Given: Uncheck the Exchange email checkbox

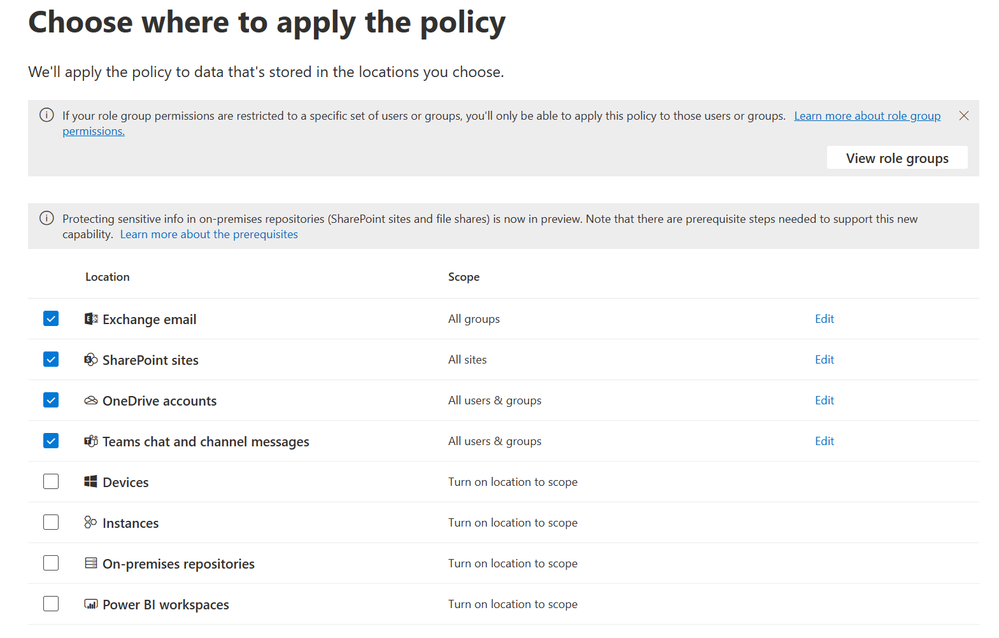Looking at the screenshot, I should click(x=51, y=319).
